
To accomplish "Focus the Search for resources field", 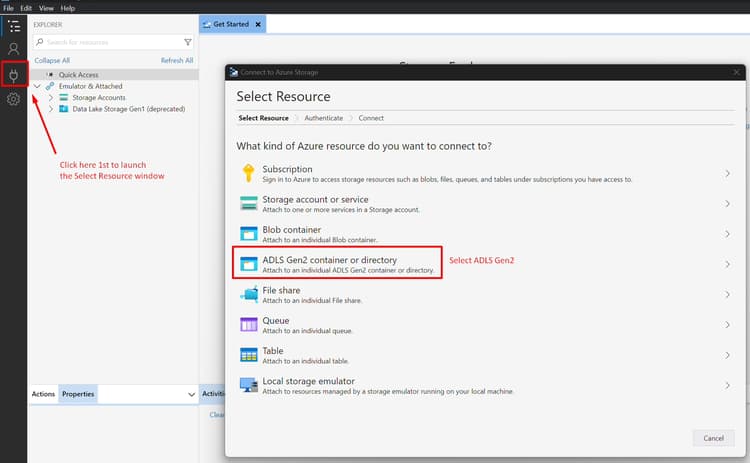I will tap(113, 42).
